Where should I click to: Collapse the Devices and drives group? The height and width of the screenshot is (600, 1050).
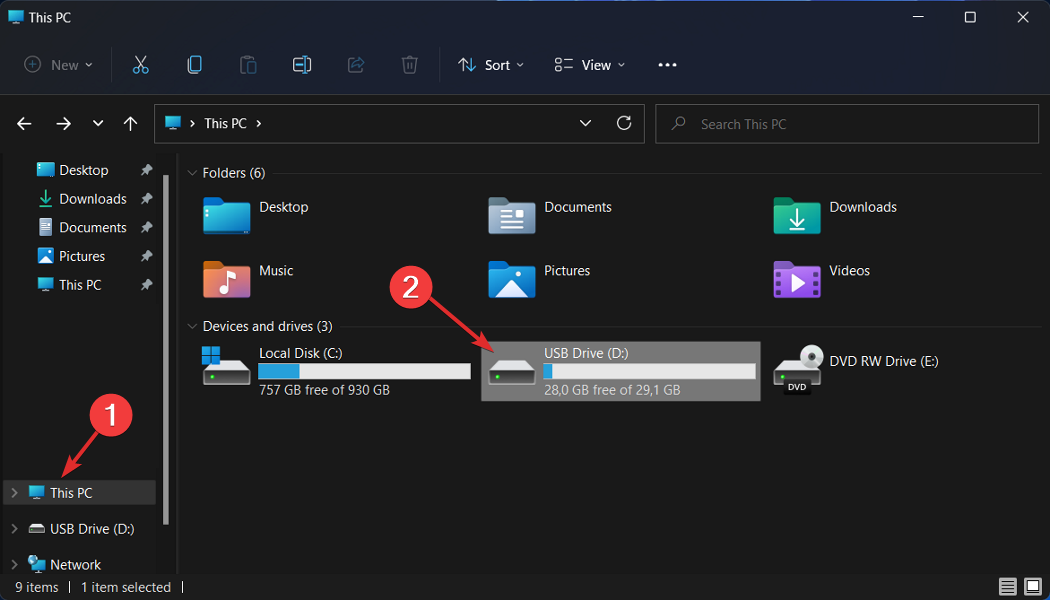point(193,327)
